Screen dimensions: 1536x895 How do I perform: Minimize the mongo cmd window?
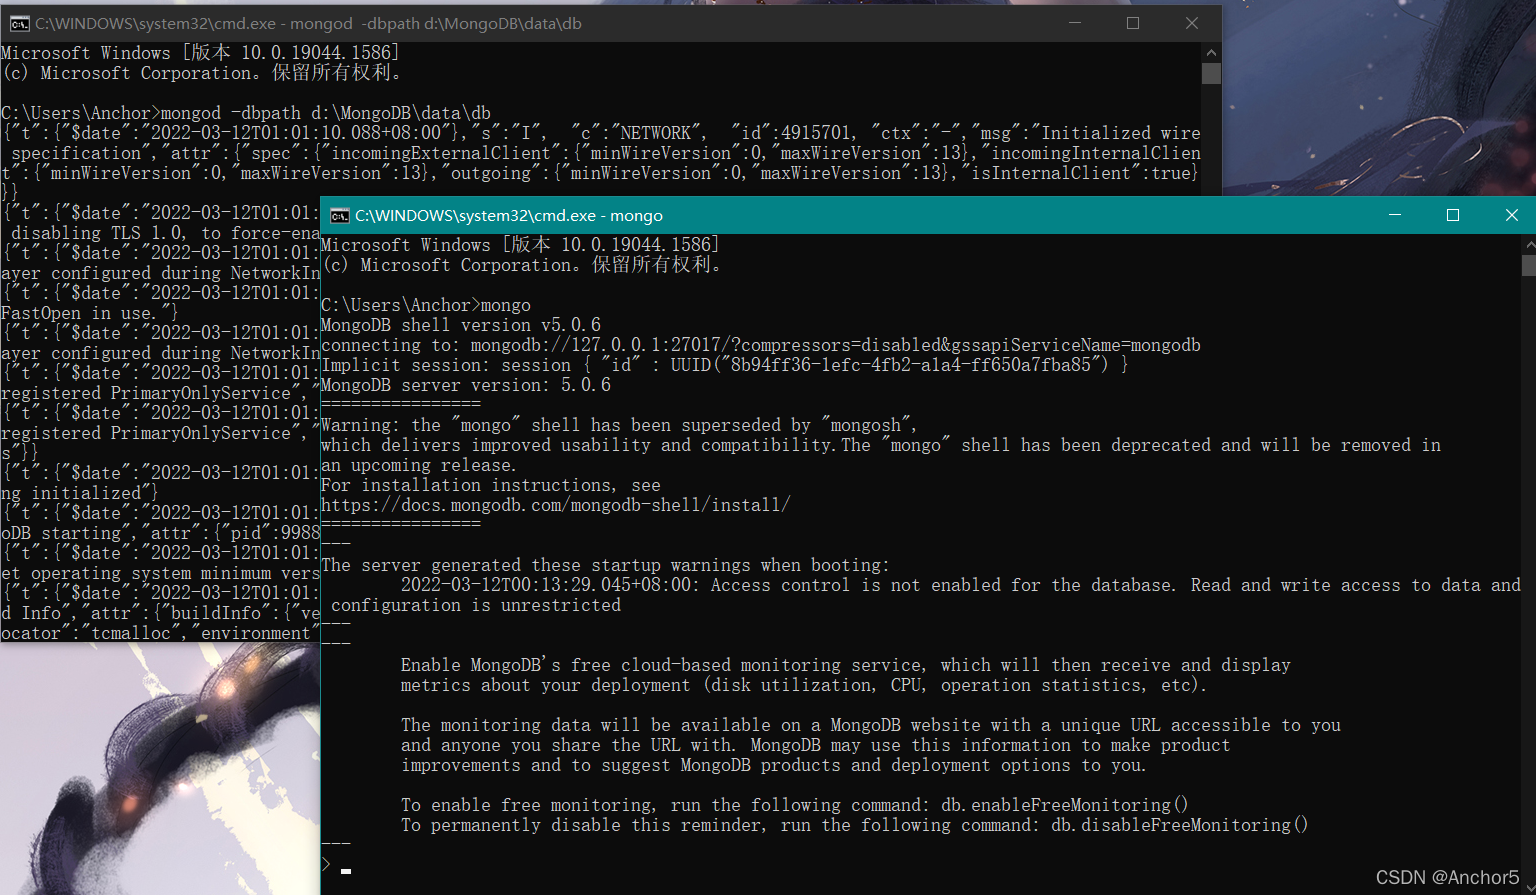click(1395, 215)
